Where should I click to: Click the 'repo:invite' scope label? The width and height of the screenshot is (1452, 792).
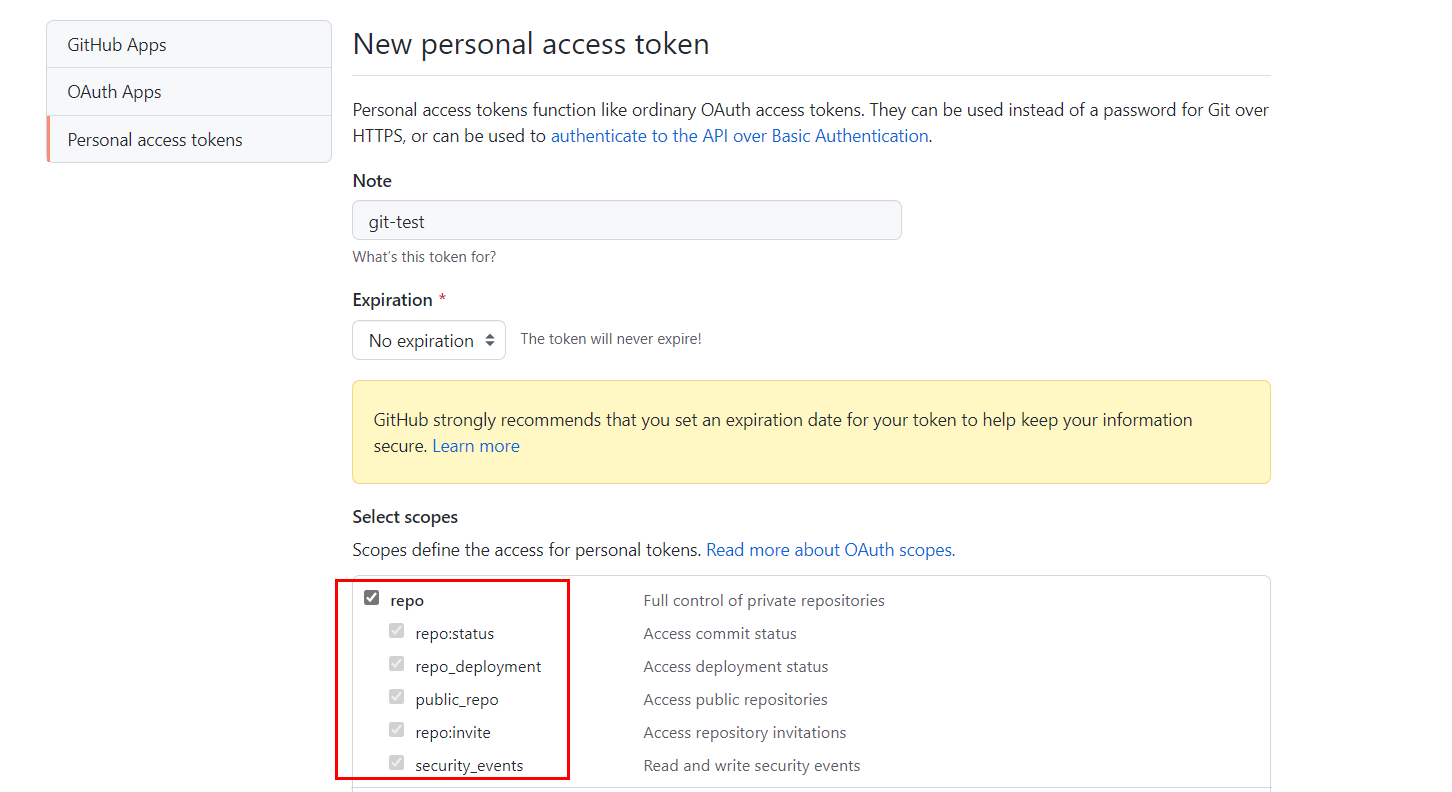pos(453,733)
